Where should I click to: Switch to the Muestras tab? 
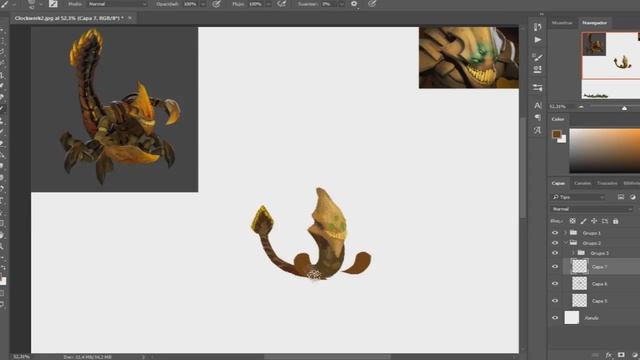pos(562,23)
